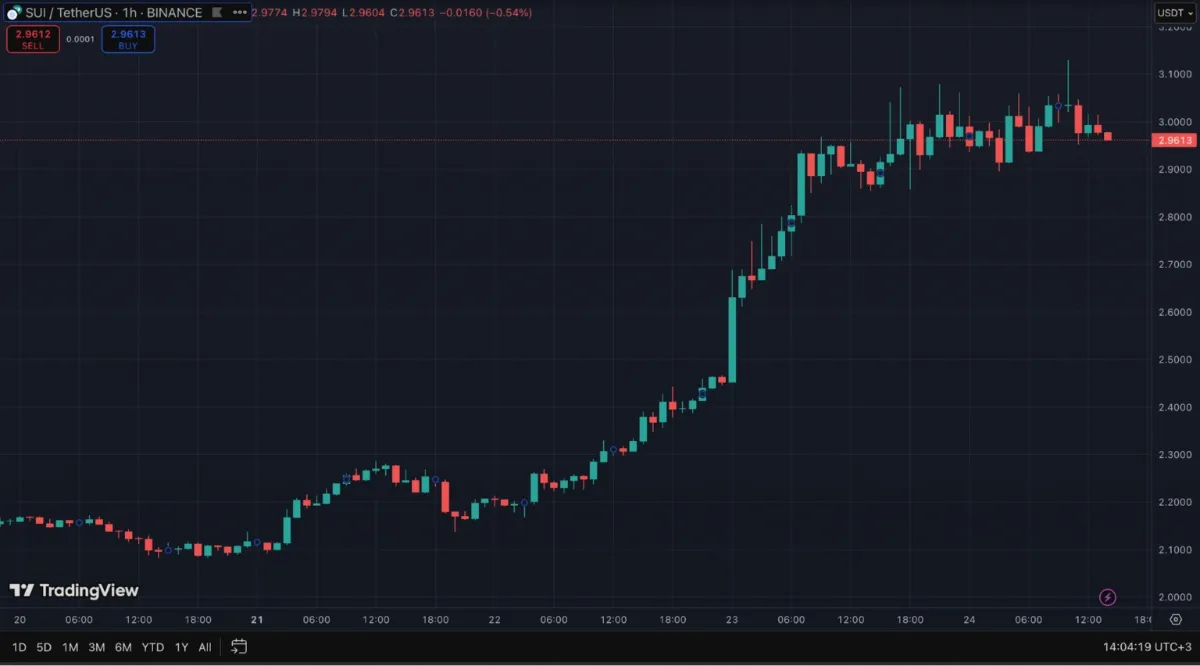Expand the USDT currency dropdown
This screenshot has height=666, width=1200.
tap(1174, 13)
